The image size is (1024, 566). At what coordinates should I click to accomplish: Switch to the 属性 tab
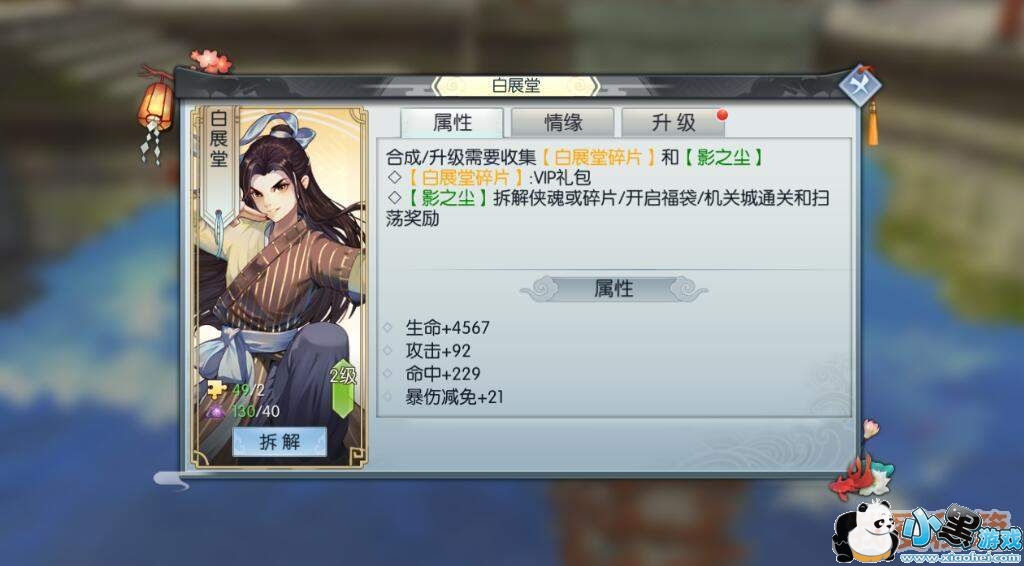[452, 123]
